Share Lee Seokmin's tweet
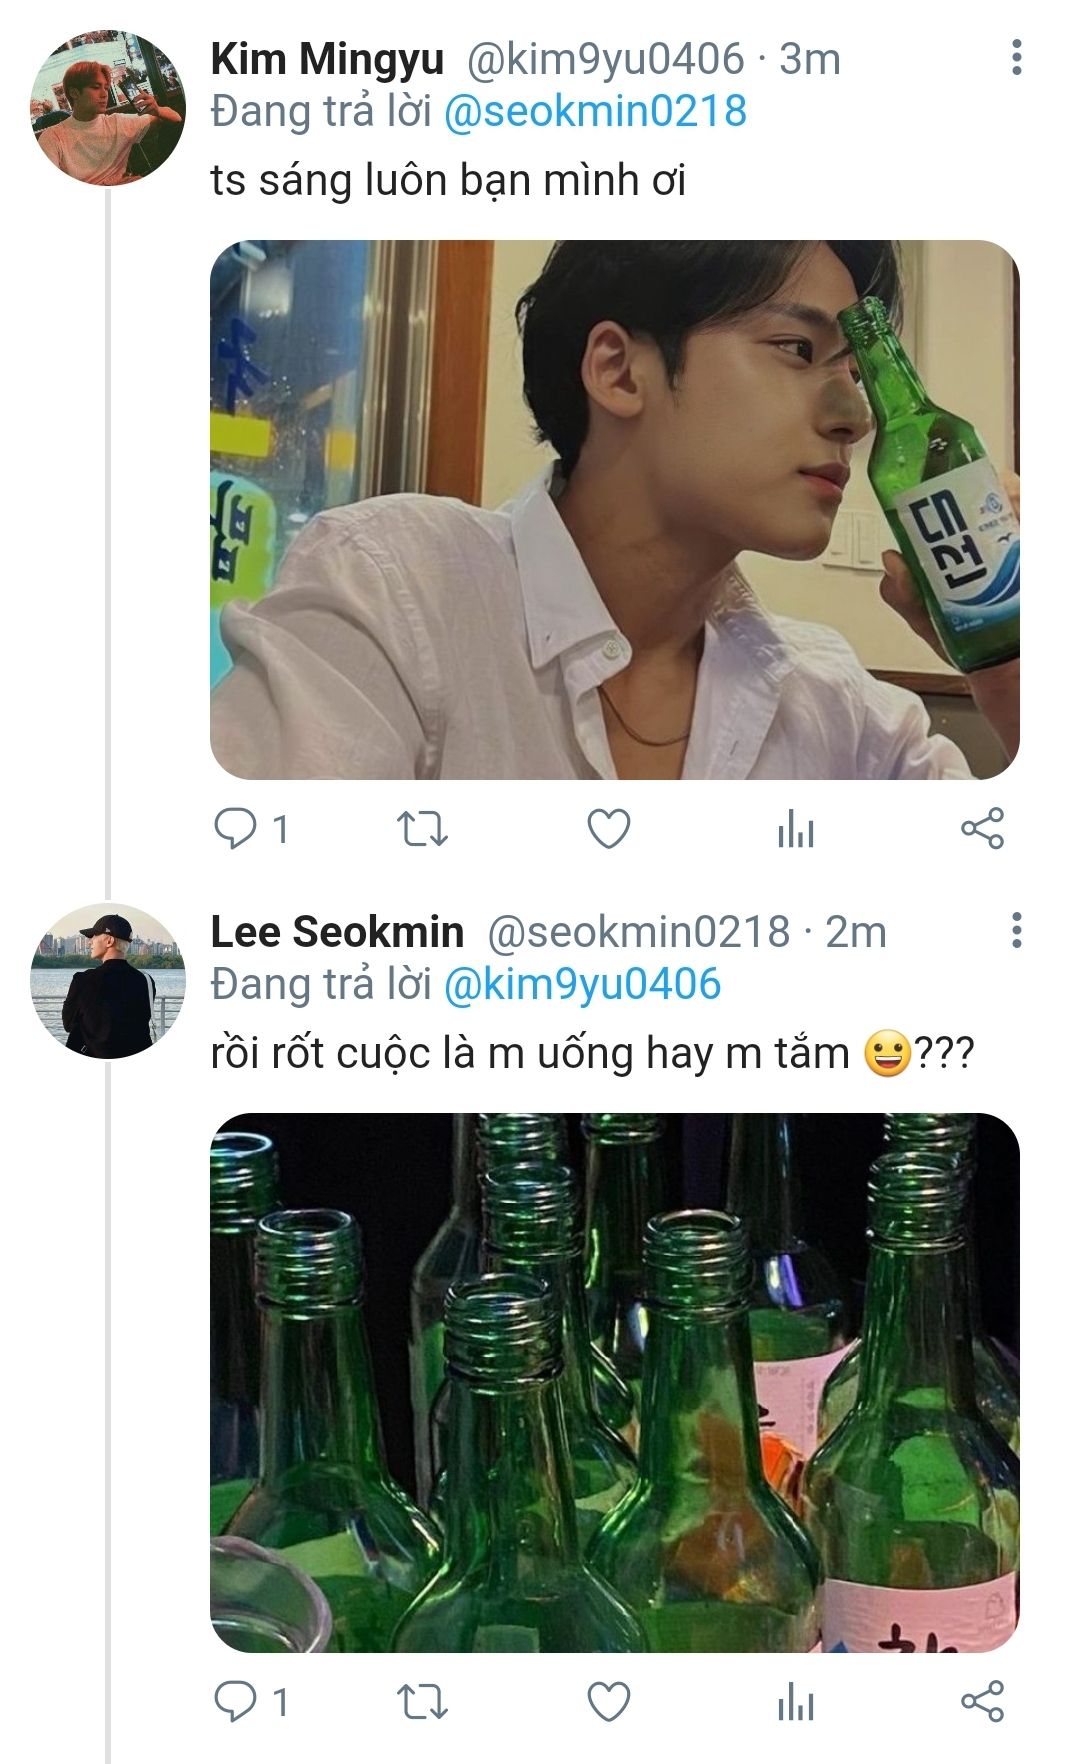The image size is (1080, 1764). [x=982, y=1701]
